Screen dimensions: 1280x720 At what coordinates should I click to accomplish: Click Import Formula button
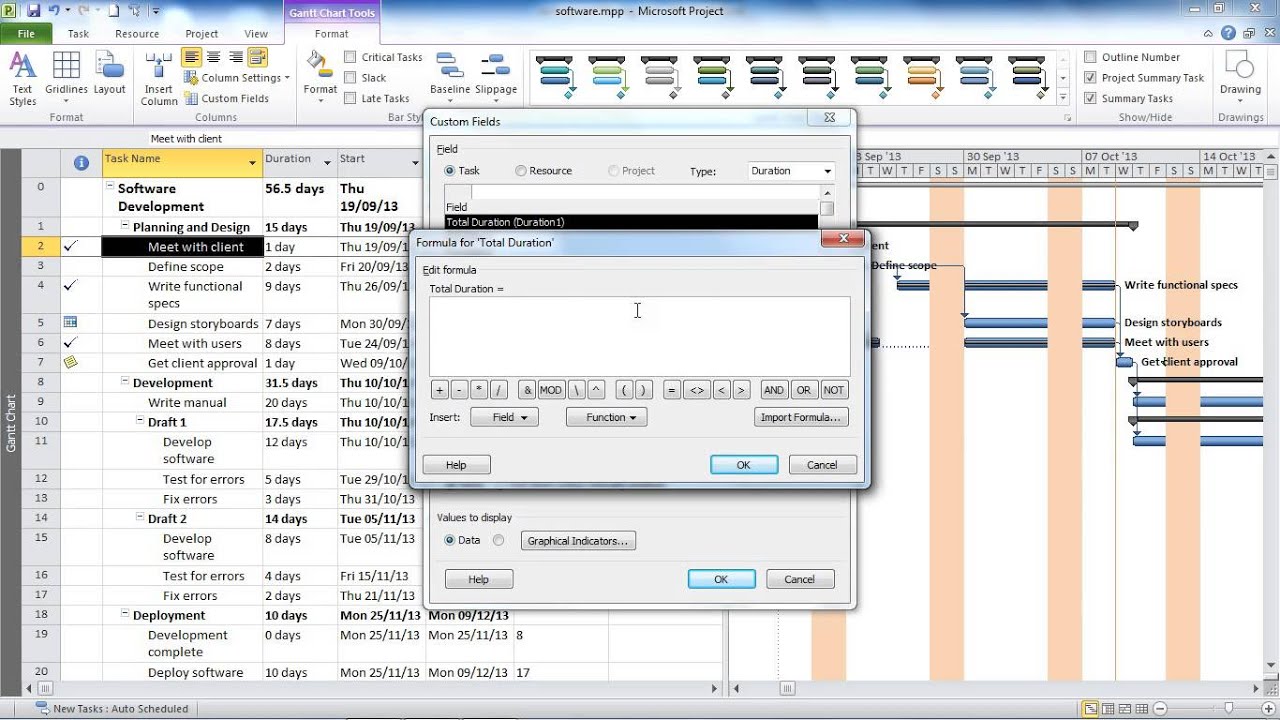tap(803, 417)
